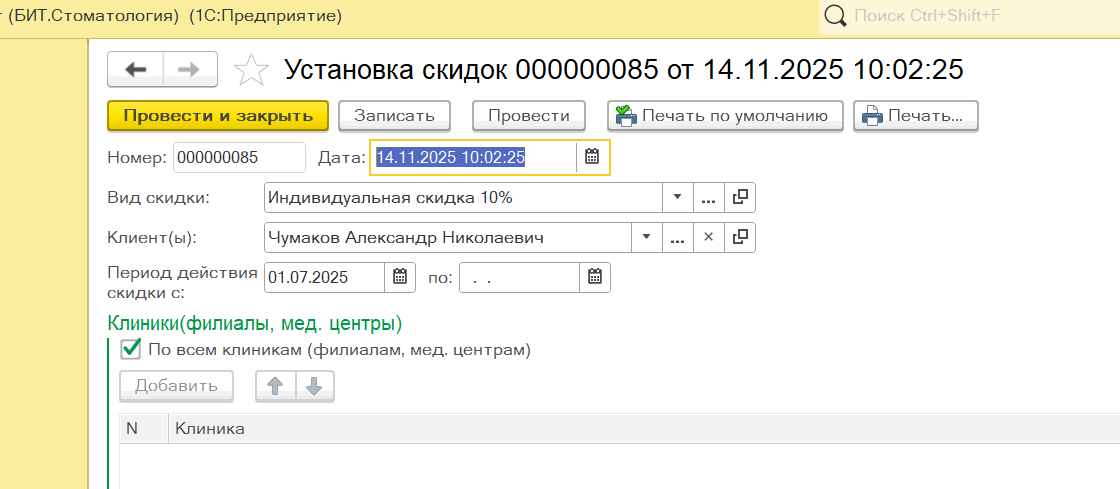The width and height of the screenshot is (1120, 489).
Task: Add document to favorites star
Action: click(x=251, y=70)
